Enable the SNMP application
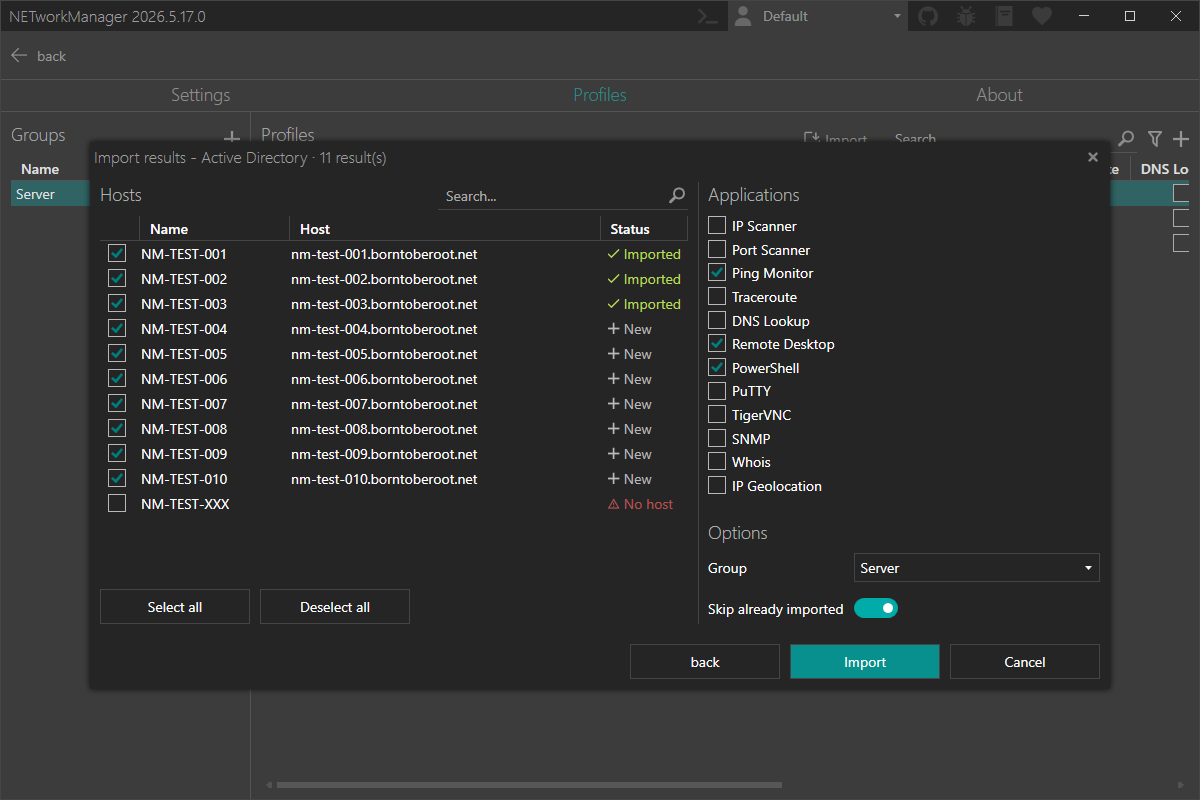Screen dimensions: 1200x800 (717, 439)
